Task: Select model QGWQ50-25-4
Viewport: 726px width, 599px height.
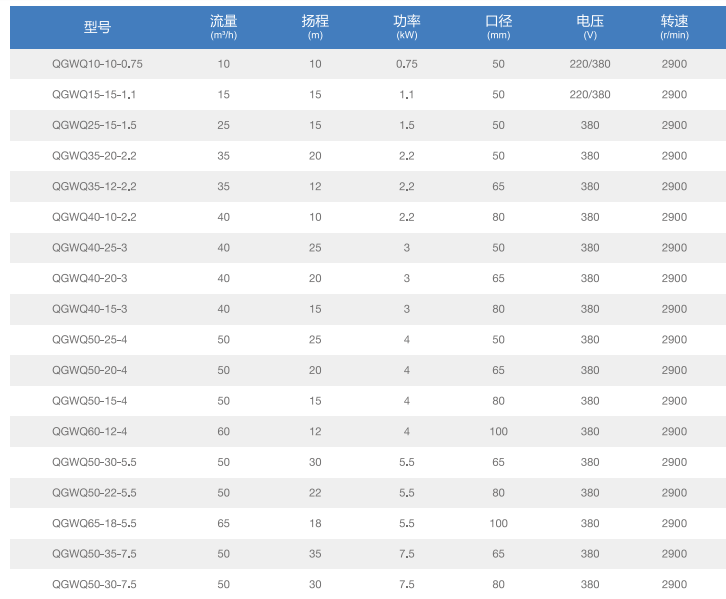Action: coord(89,340)
